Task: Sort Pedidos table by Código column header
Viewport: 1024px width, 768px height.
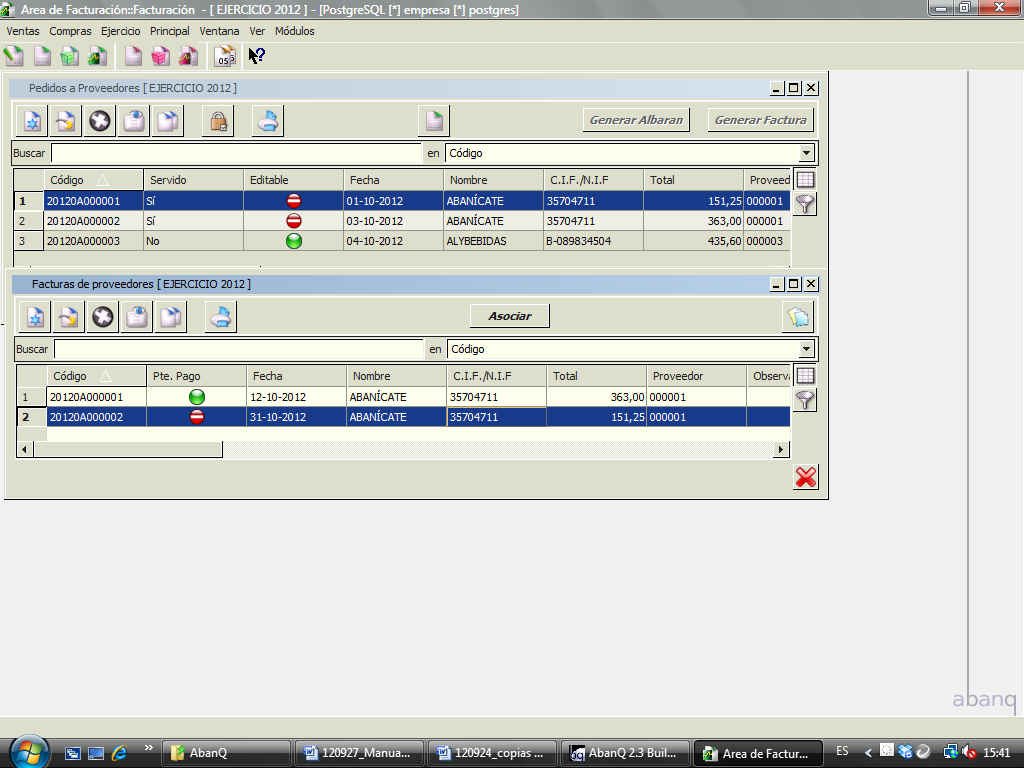Action: 93,180
